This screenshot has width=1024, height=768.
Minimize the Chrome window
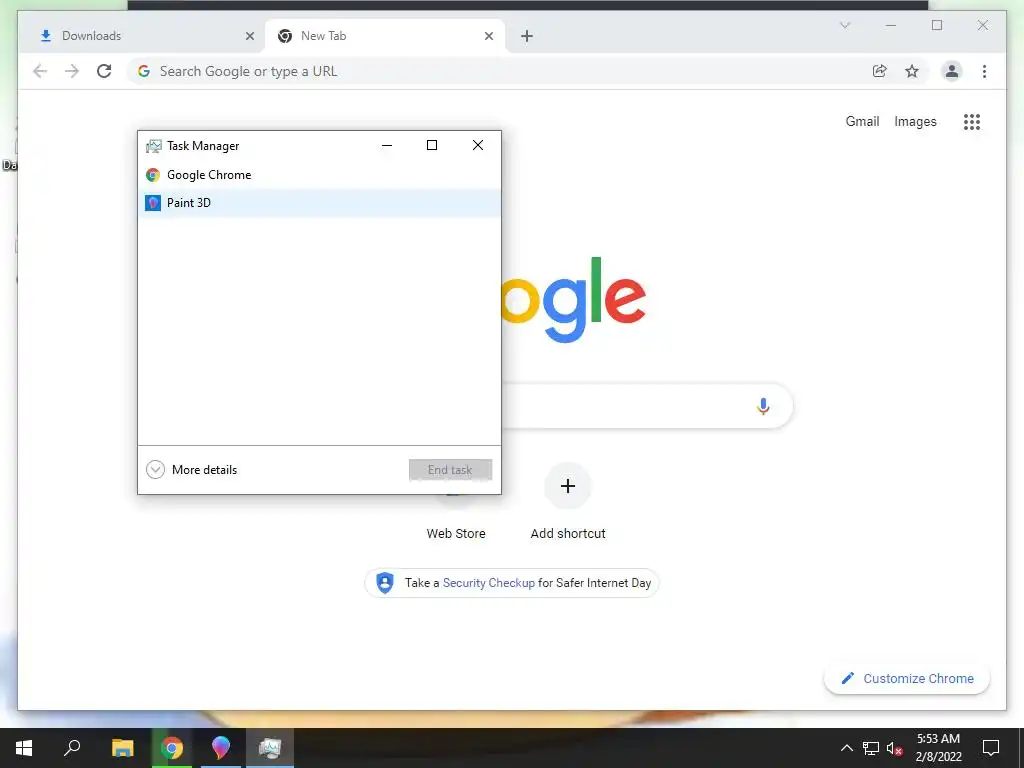tap(891, 25)
